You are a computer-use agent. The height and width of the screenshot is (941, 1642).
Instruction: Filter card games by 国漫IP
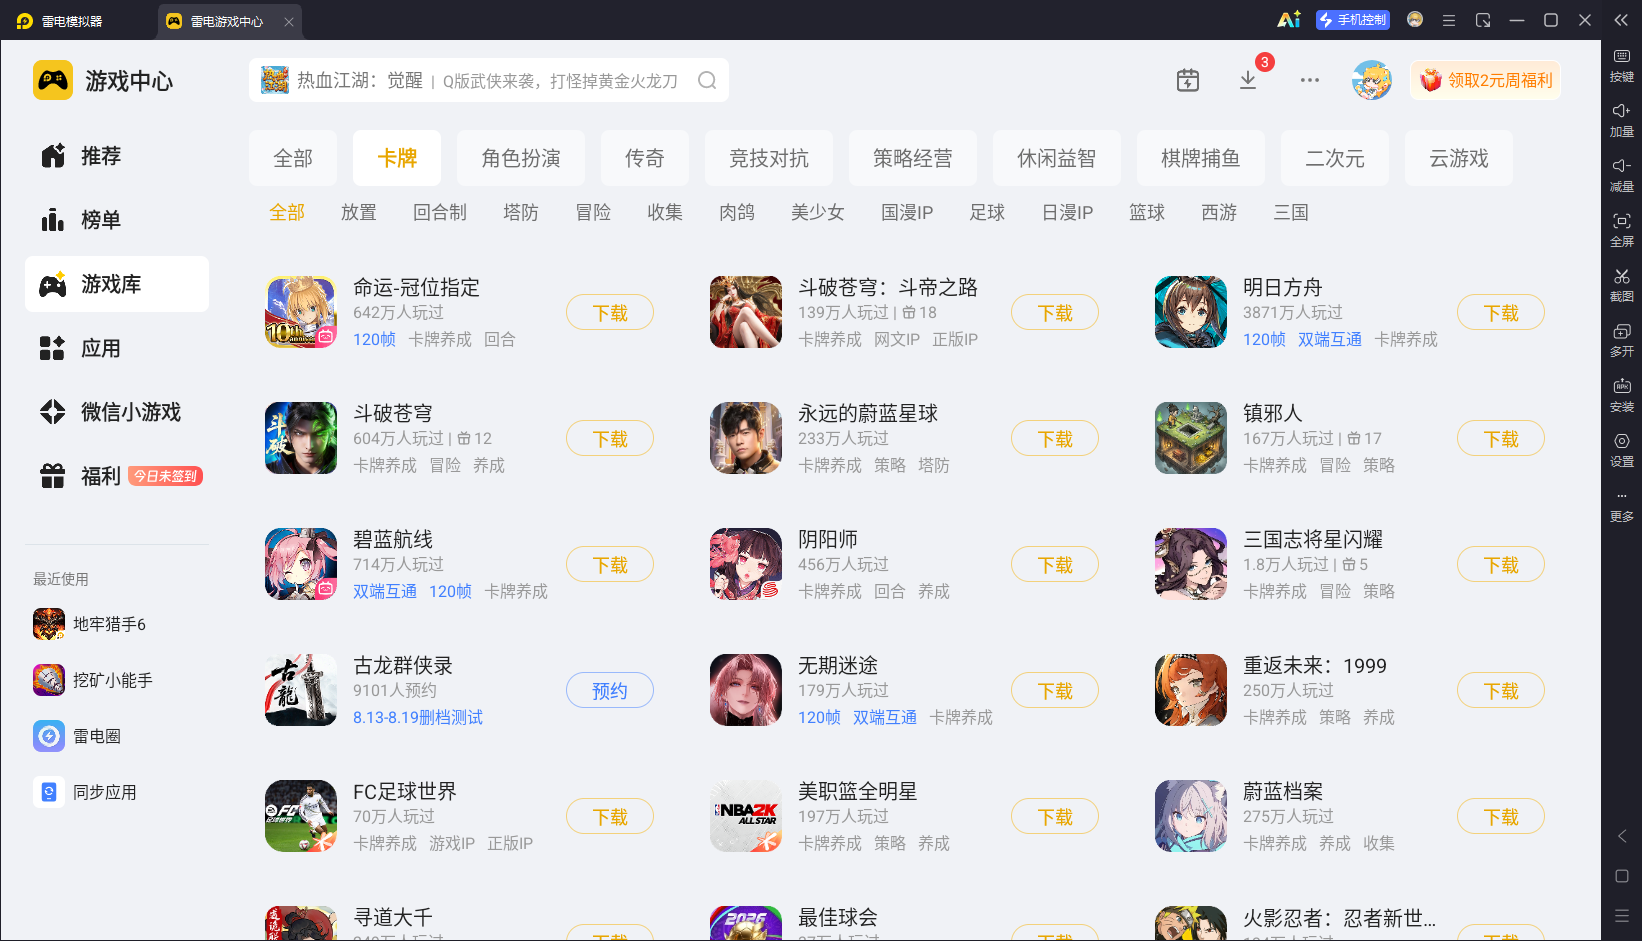point(907,212)
